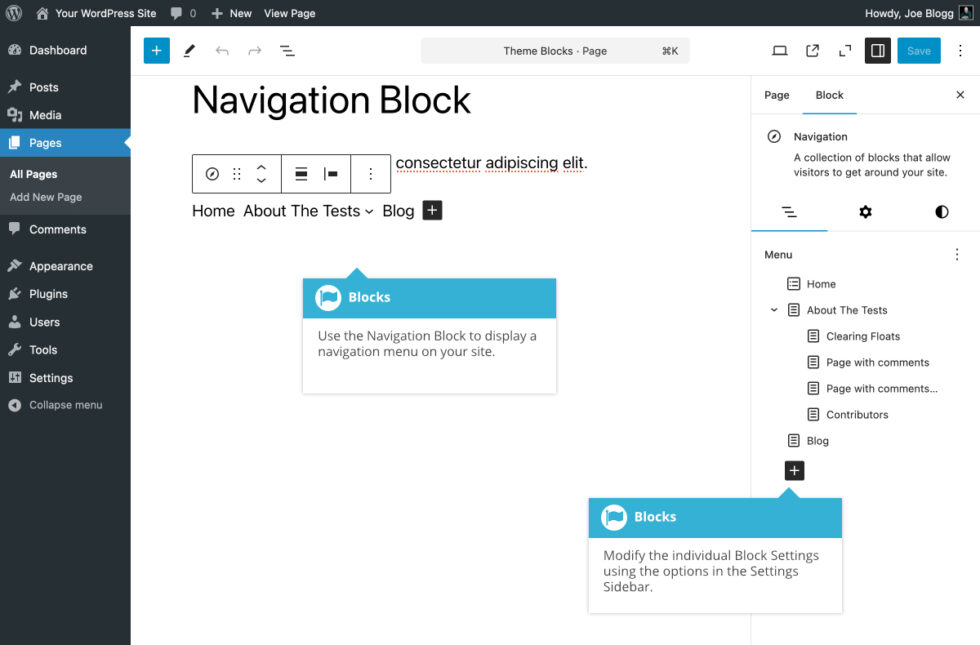Open the Styles half-circle tab
Viewport: 980px width, 645px height.
pos(941,212)
